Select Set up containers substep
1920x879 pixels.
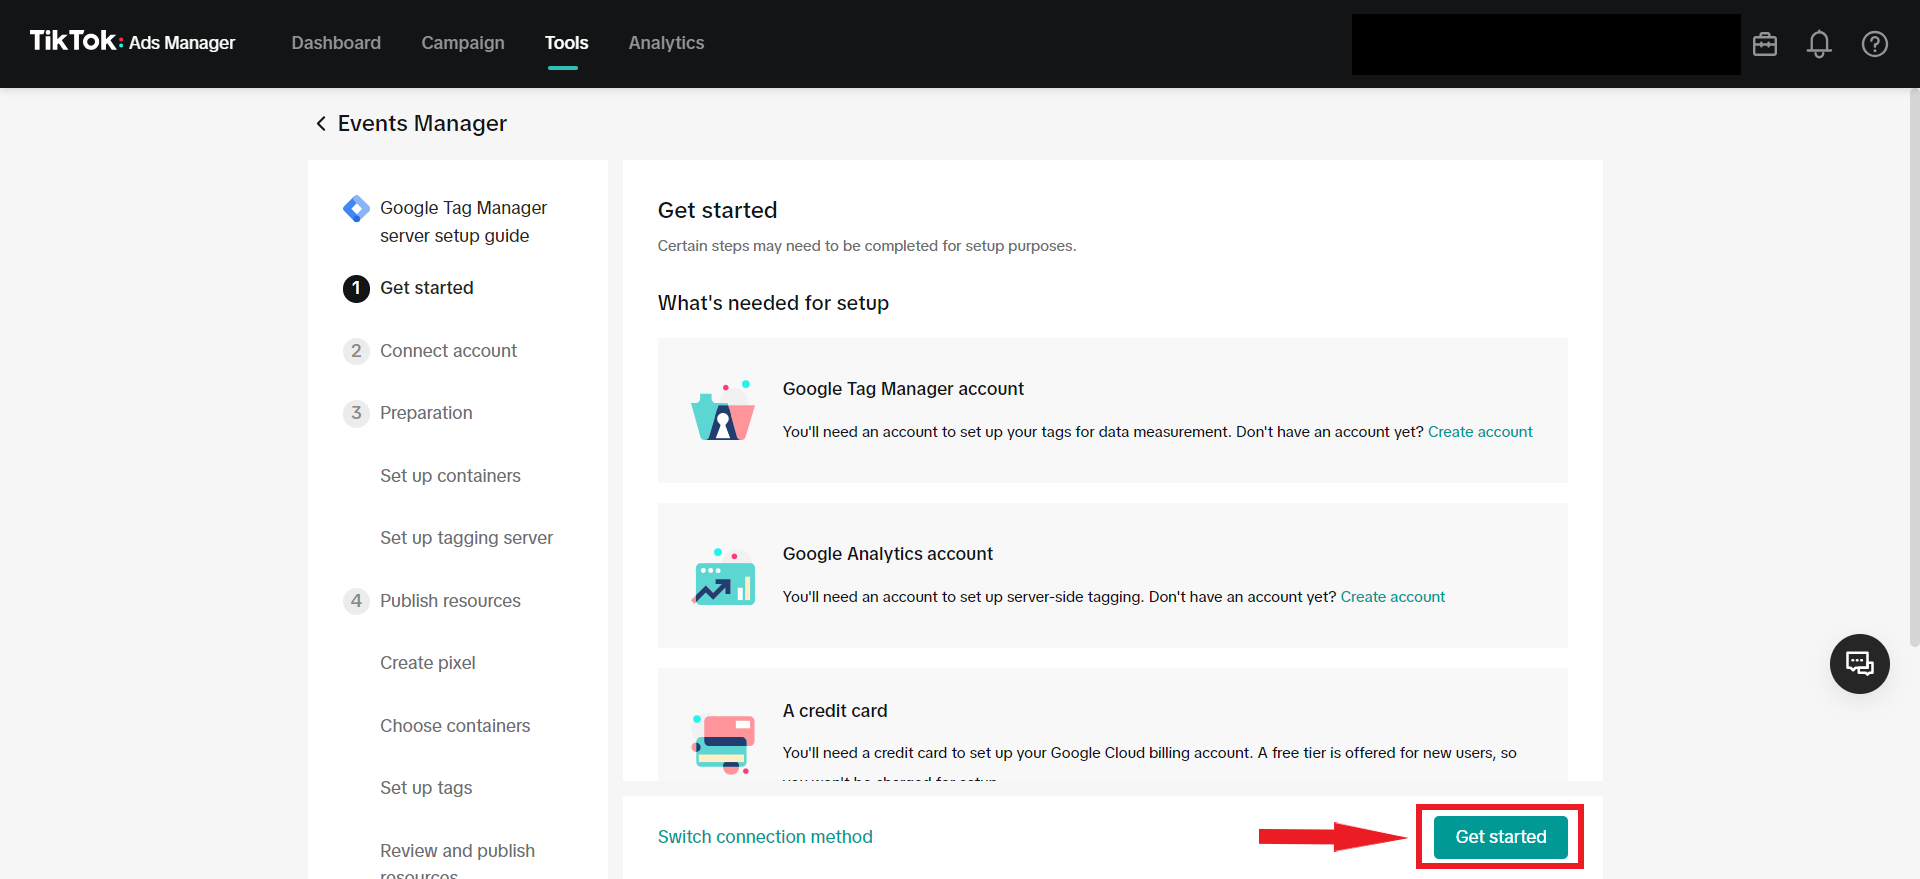(450, 476)
